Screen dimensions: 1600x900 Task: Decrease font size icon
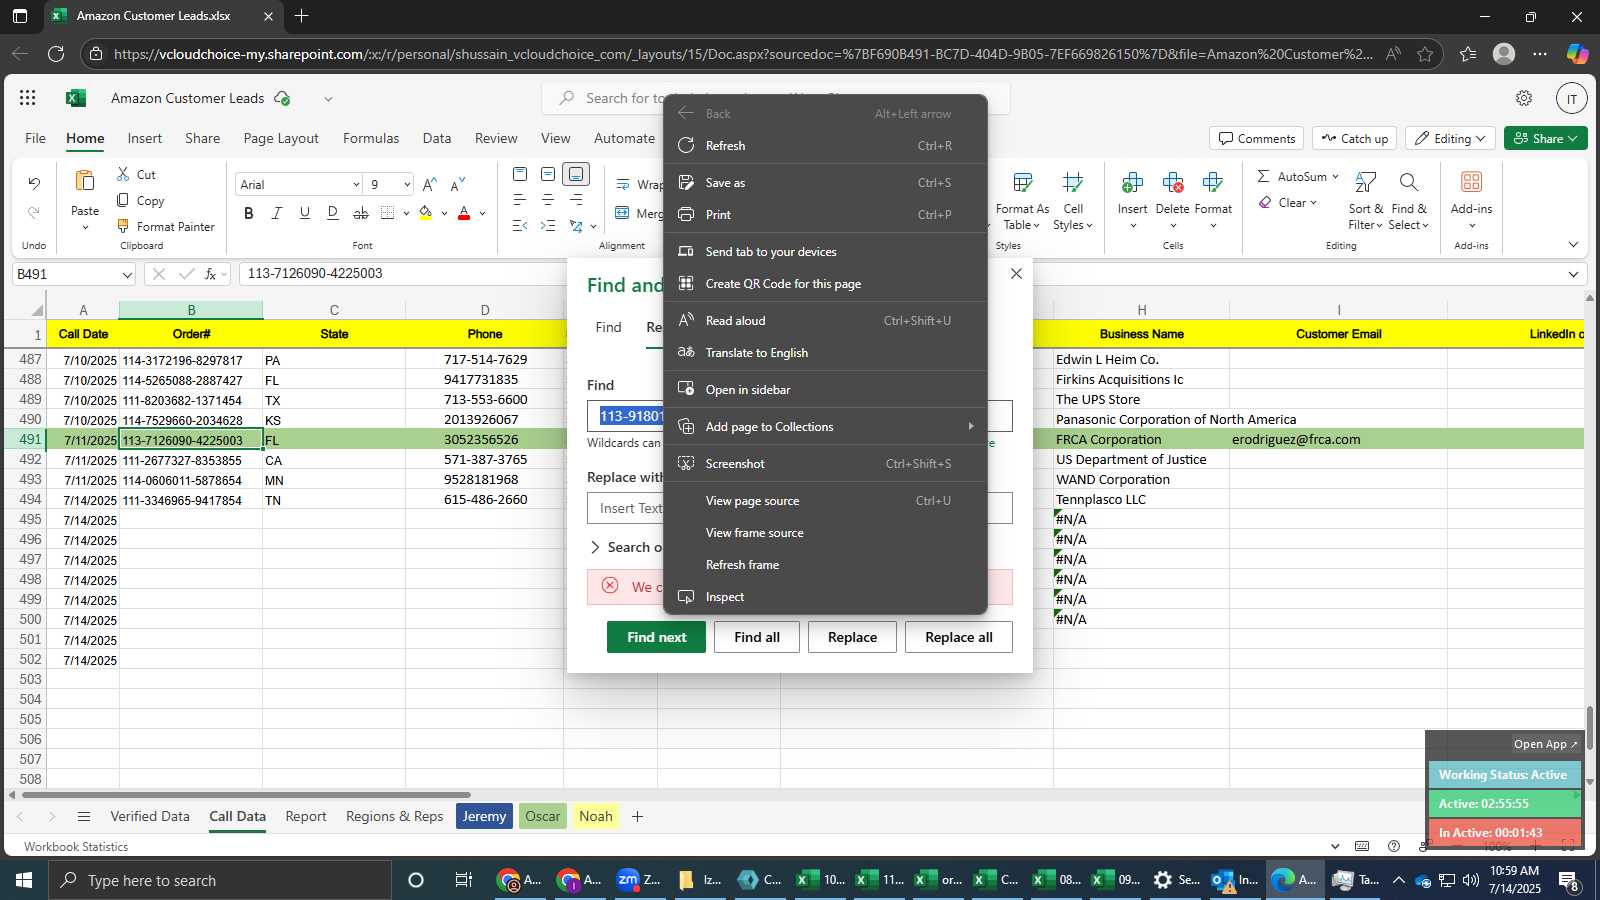(458, 184)
